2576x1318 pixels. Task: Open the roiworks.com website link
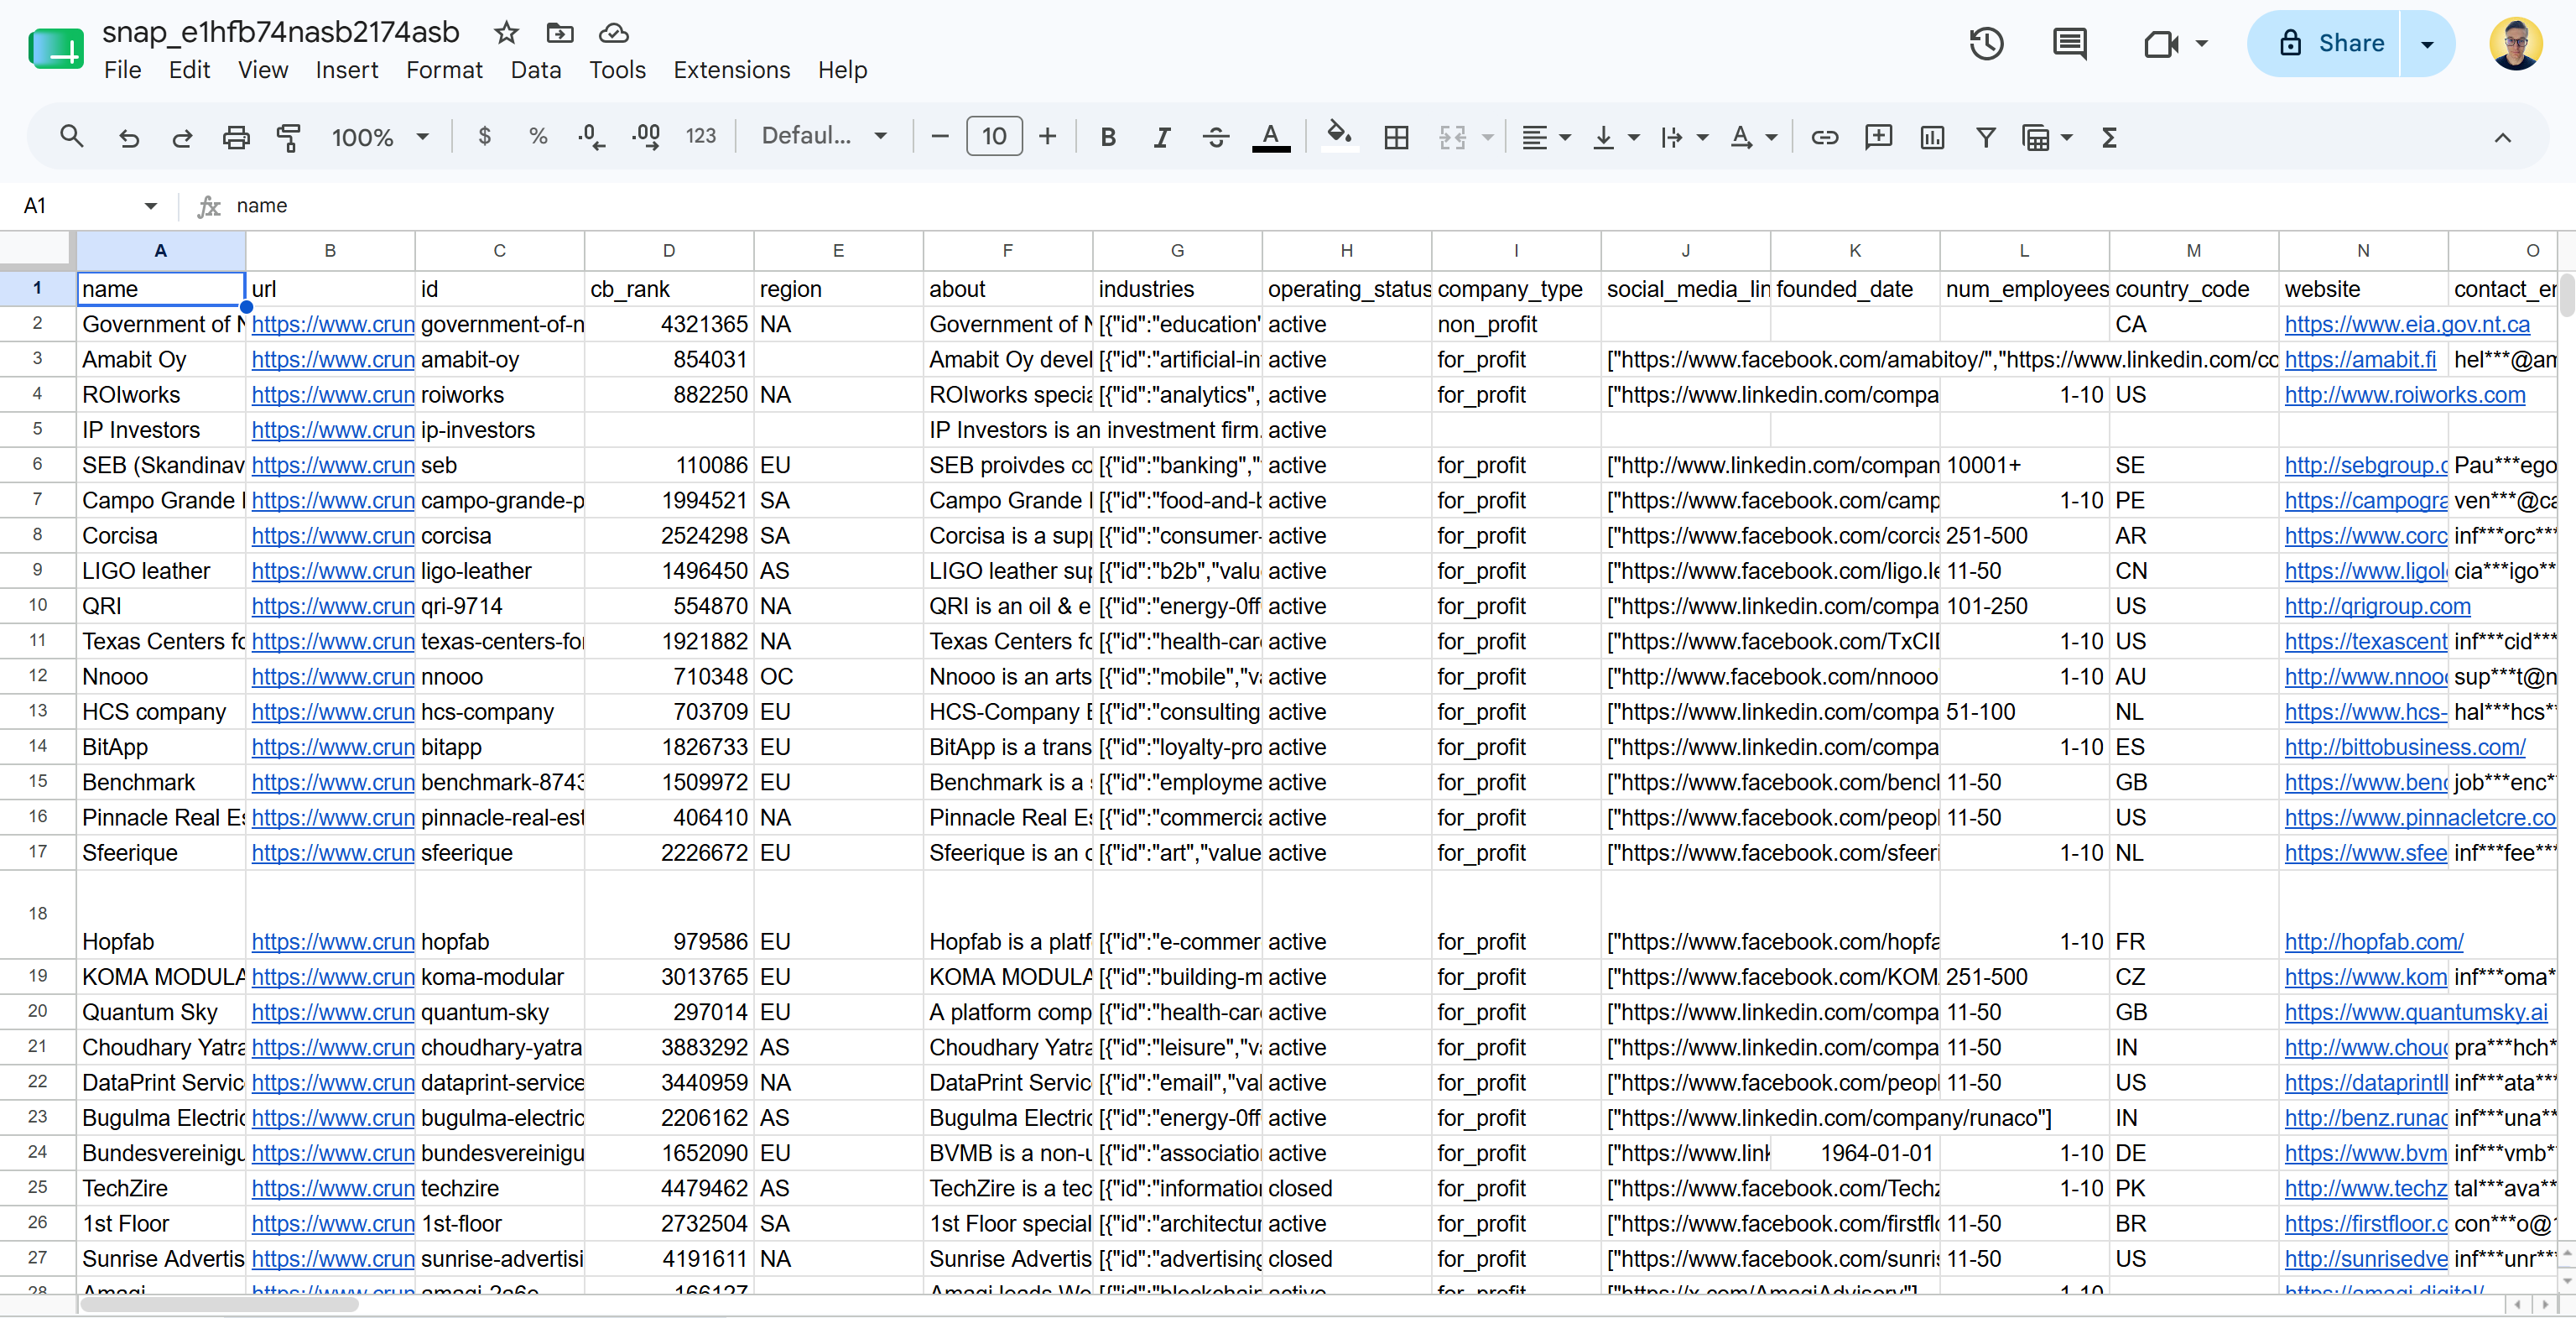2405,395
